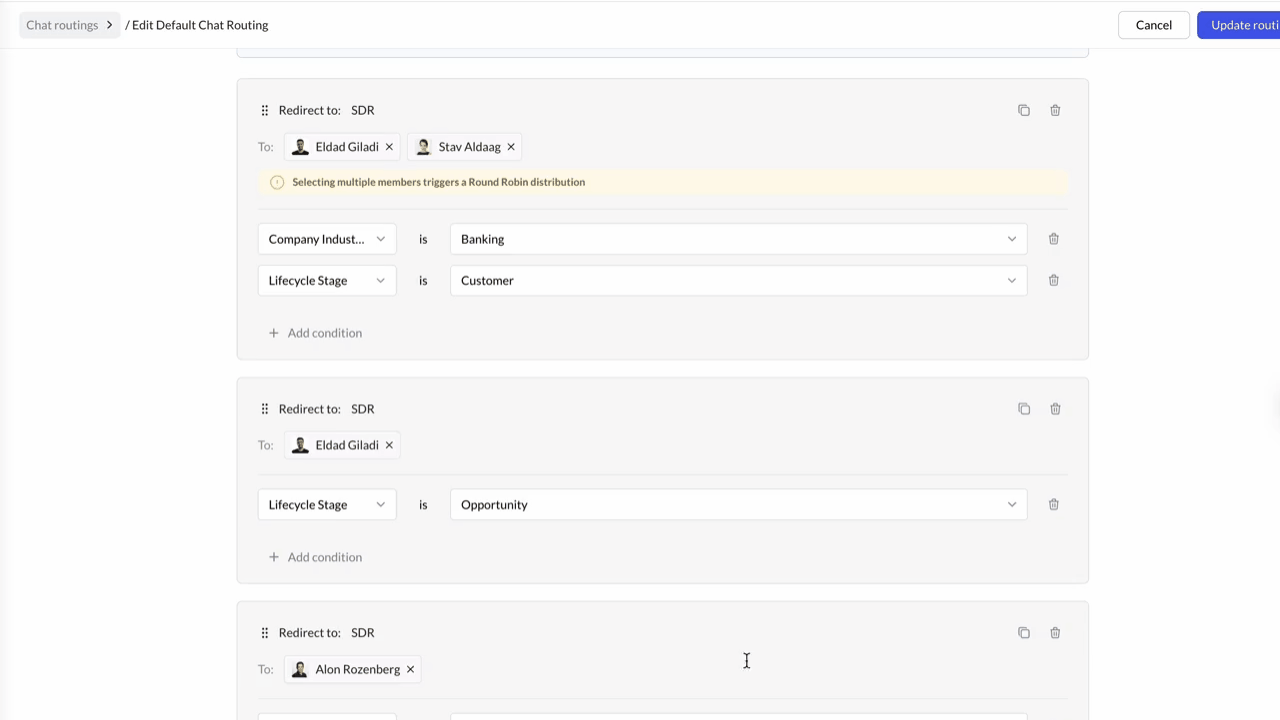This screenshot has width=1280, height=720.
Task: Click the 'Redirect to: SDR' label in first rule
Action: [x=327, y=110]
